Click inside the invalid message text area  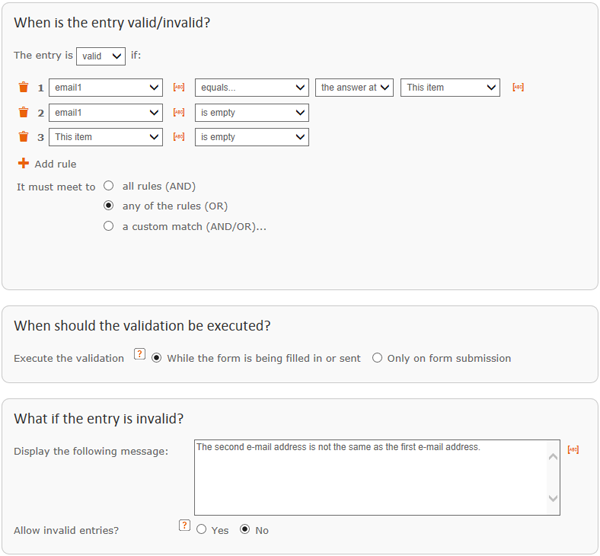click(371, 478)
